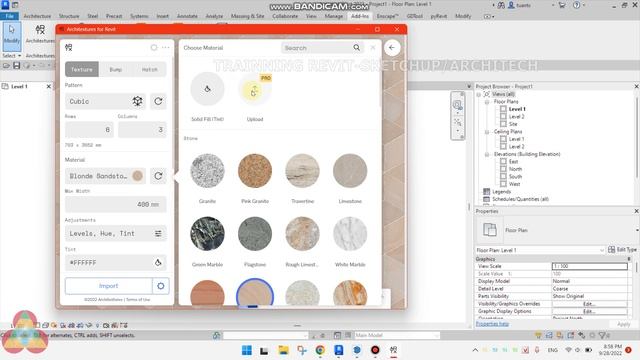The height and width of the screenshot is (360, 640).
Task: Select Level 2 under Ceiling Plans
Action: point(516,147)
